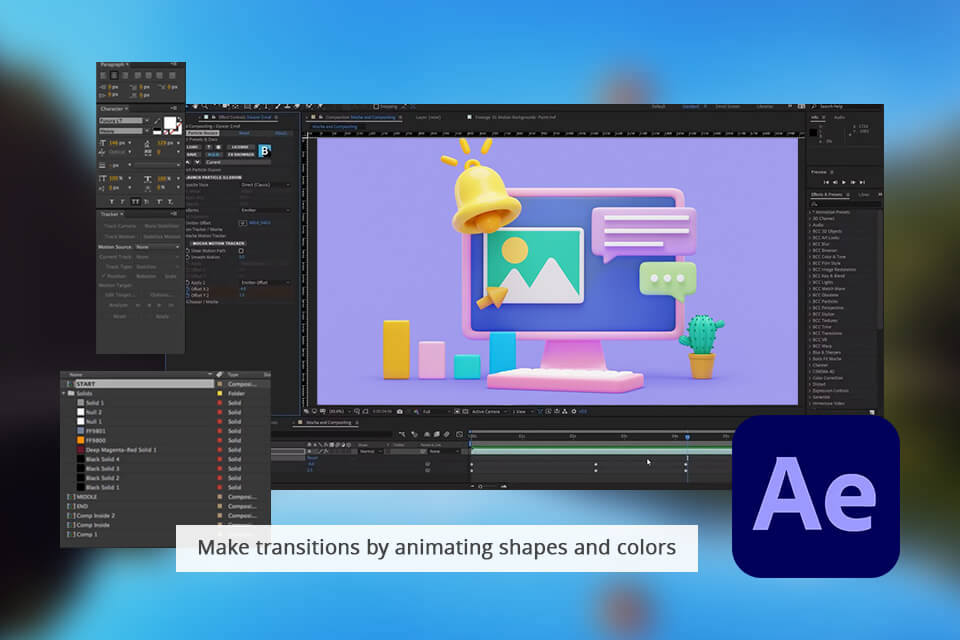Viewport: 960px width, 640px height.
Task: Open the layer Normal blending mode dropdown
Action: click(x=370, y=451)
